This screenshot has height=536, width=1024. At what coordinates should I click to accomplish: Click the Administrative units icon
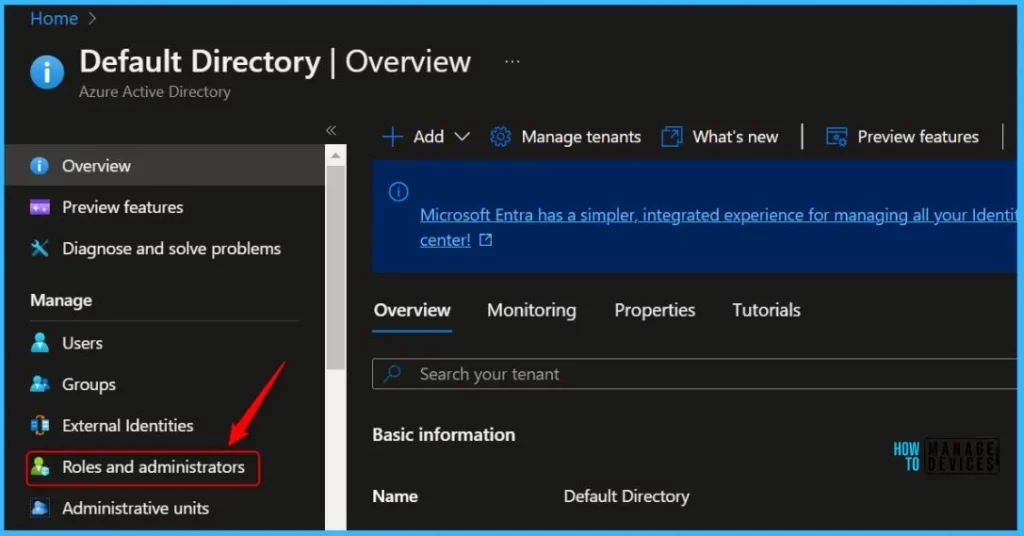pyautogui.click(x=39, y=508)
